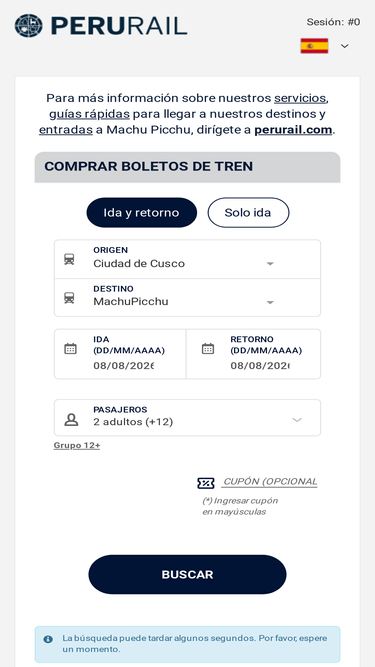Click the PeruRail globe logo icon
This screenshot has height=667, width=375.
click(x=28, y=26)
